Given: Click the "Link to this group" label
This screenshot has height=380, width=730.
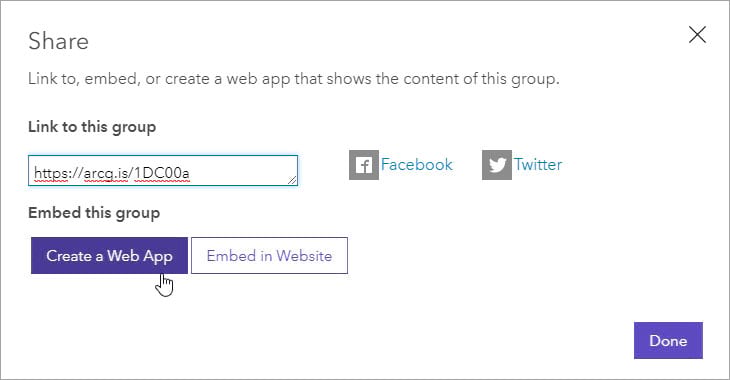Looking at the screenshot, I should tap(92, 127).
